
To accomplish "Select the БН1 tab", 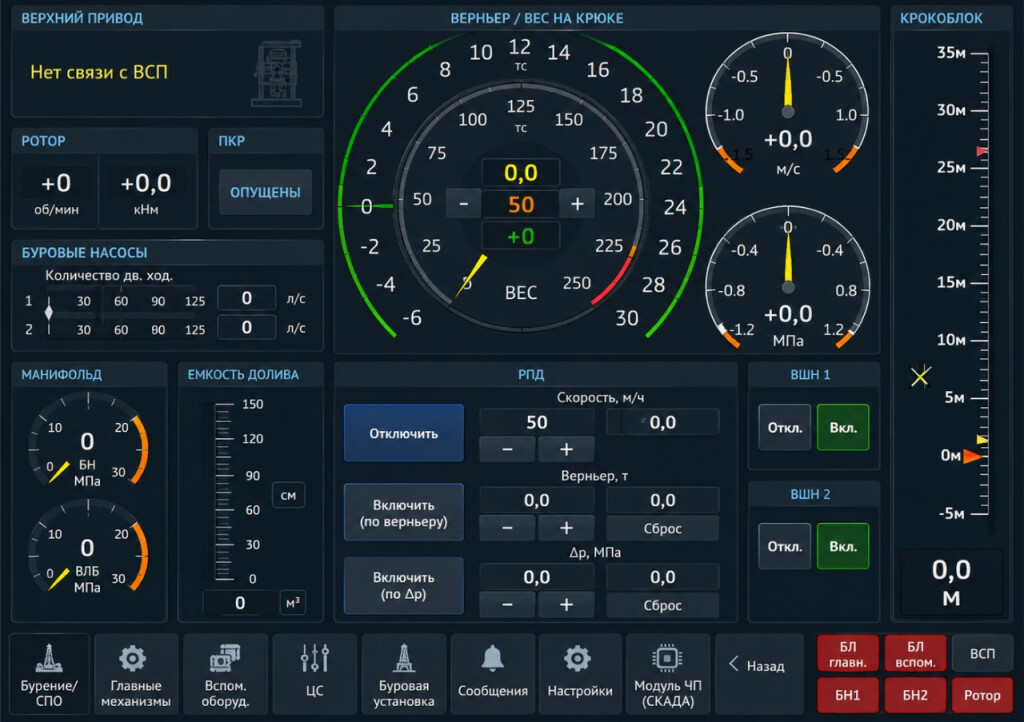I will coord(848,695).
